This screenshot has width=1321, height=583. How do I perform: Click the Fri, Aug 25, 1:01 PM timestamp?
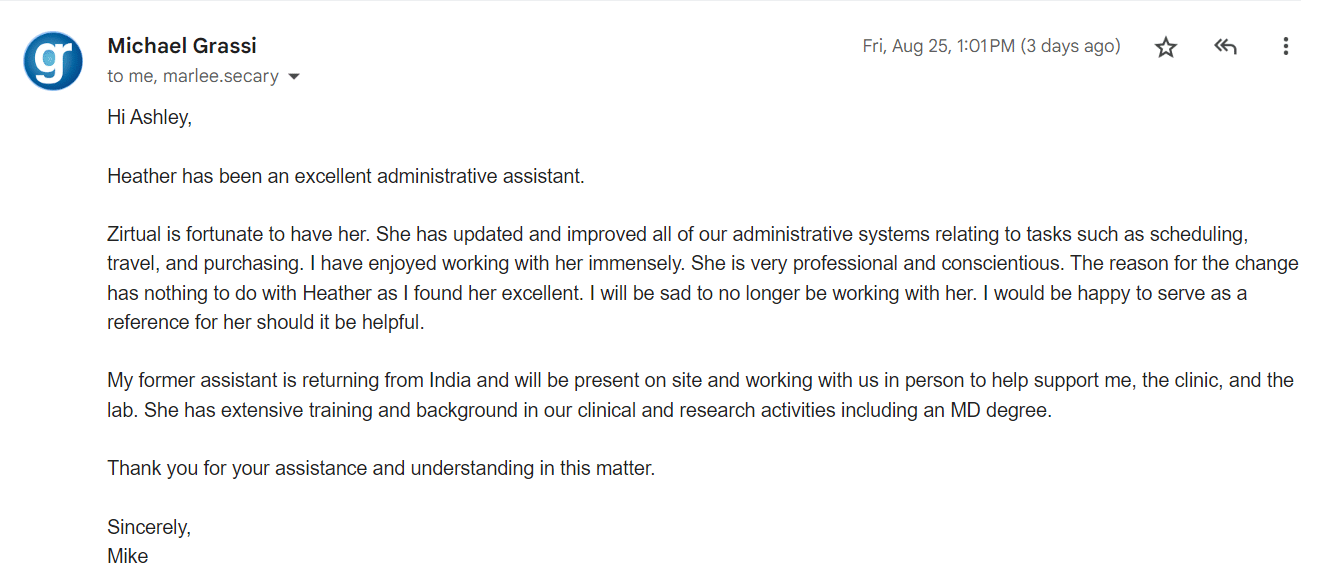pyautogui.click(x=939, y=46)
